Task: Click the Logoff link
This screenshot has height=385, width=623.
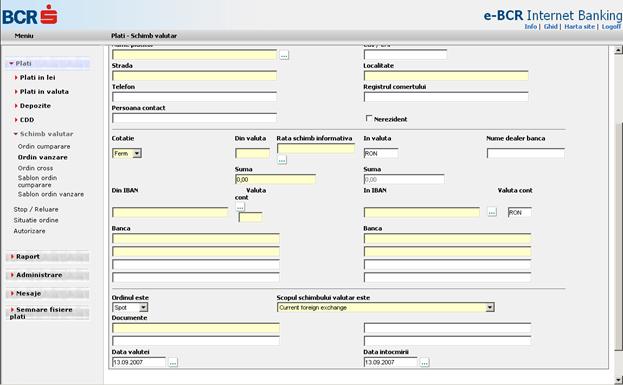Action: tap(611, 27)
